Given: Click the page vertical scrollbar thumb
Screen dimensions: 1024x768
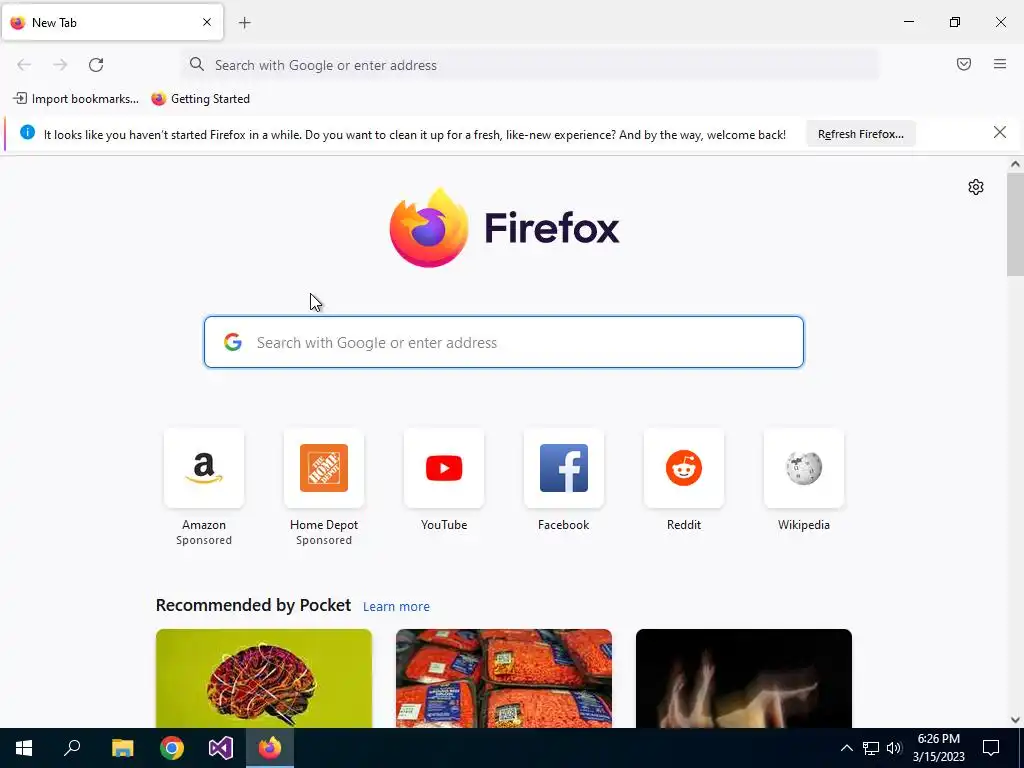Looking at the screenshot, I should coord(1015,224).
